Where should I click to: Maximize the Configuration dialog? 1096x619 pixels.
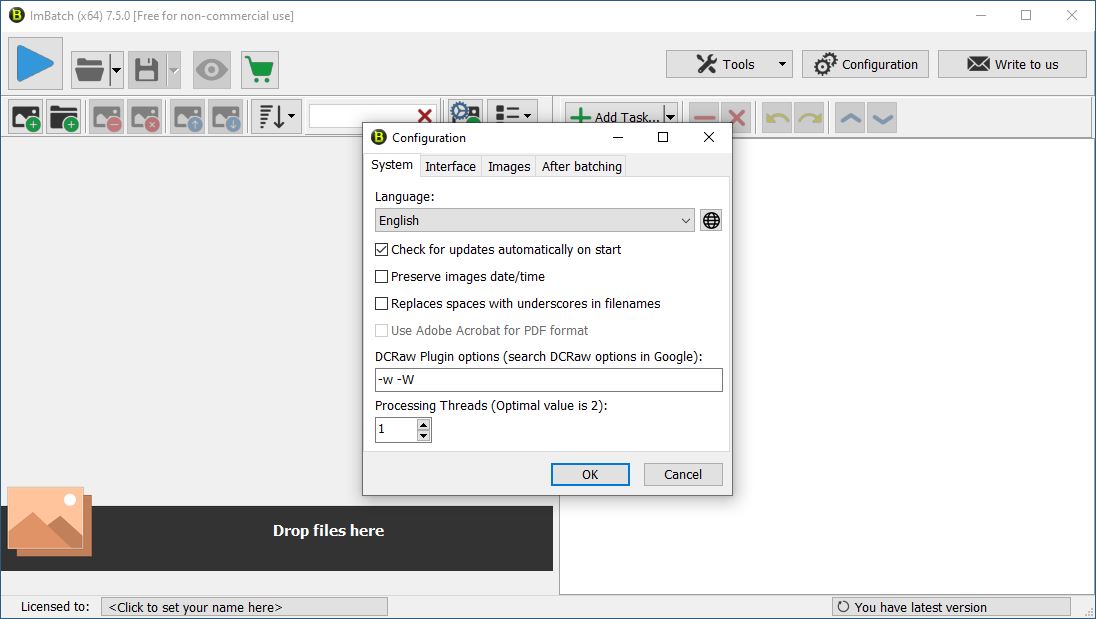pyautogui.click(x=663, y=137)
